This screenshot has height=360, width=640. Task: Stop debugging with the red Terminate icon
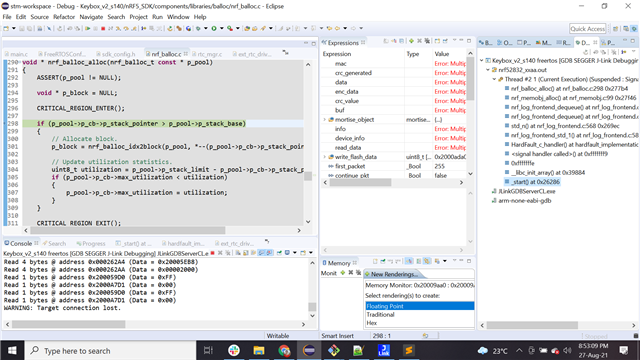point(103,29)
